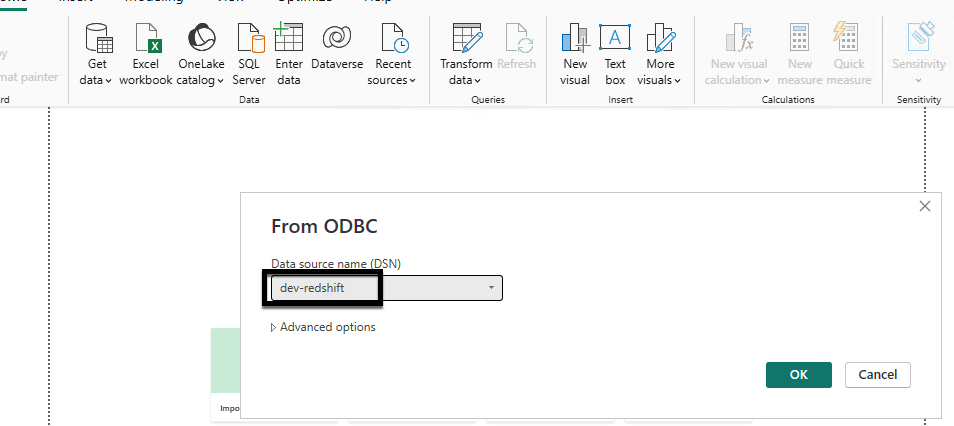The width and height of the screenshot is (954, 426).
Task: Expand Transform data dropdown arrow
Action: coord(478,80)
